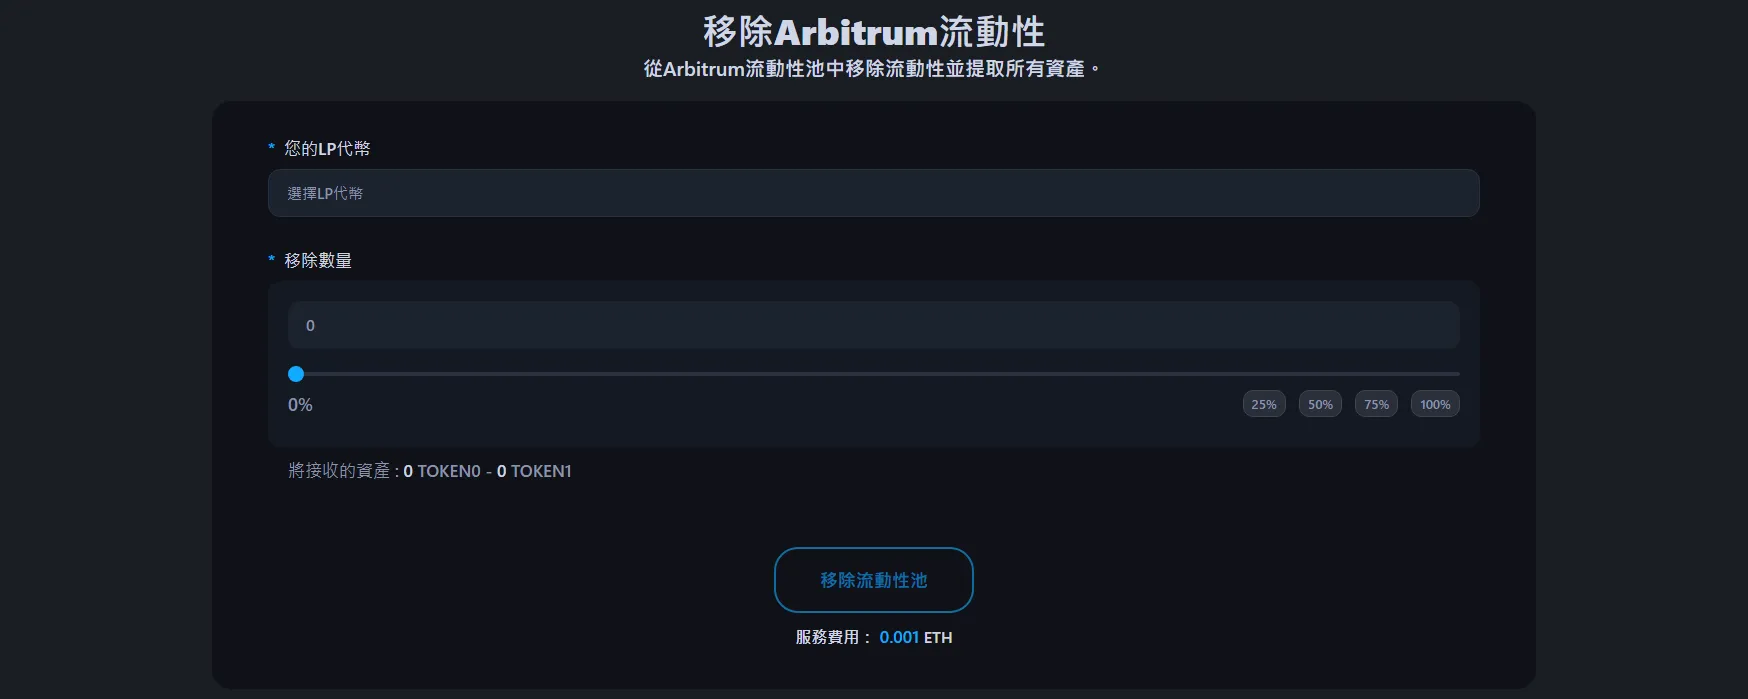The image size is (1748, 699).
Task: Click the 移除Arbitrum流動性 page heading
Action: point(873,32)
